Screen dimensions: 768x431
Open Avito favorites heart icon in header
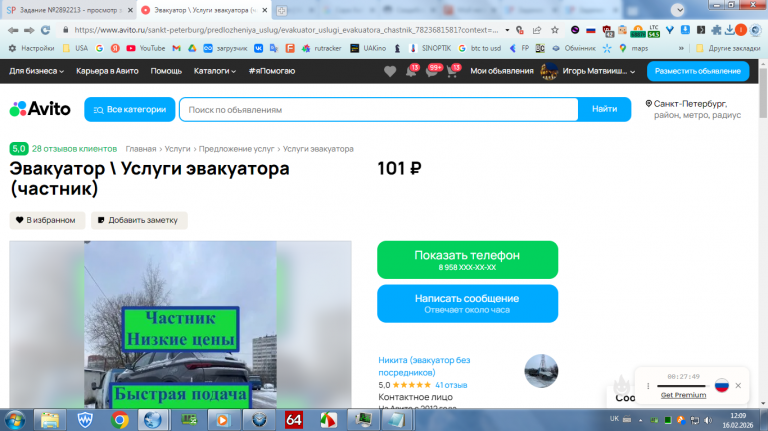point(390,72)
